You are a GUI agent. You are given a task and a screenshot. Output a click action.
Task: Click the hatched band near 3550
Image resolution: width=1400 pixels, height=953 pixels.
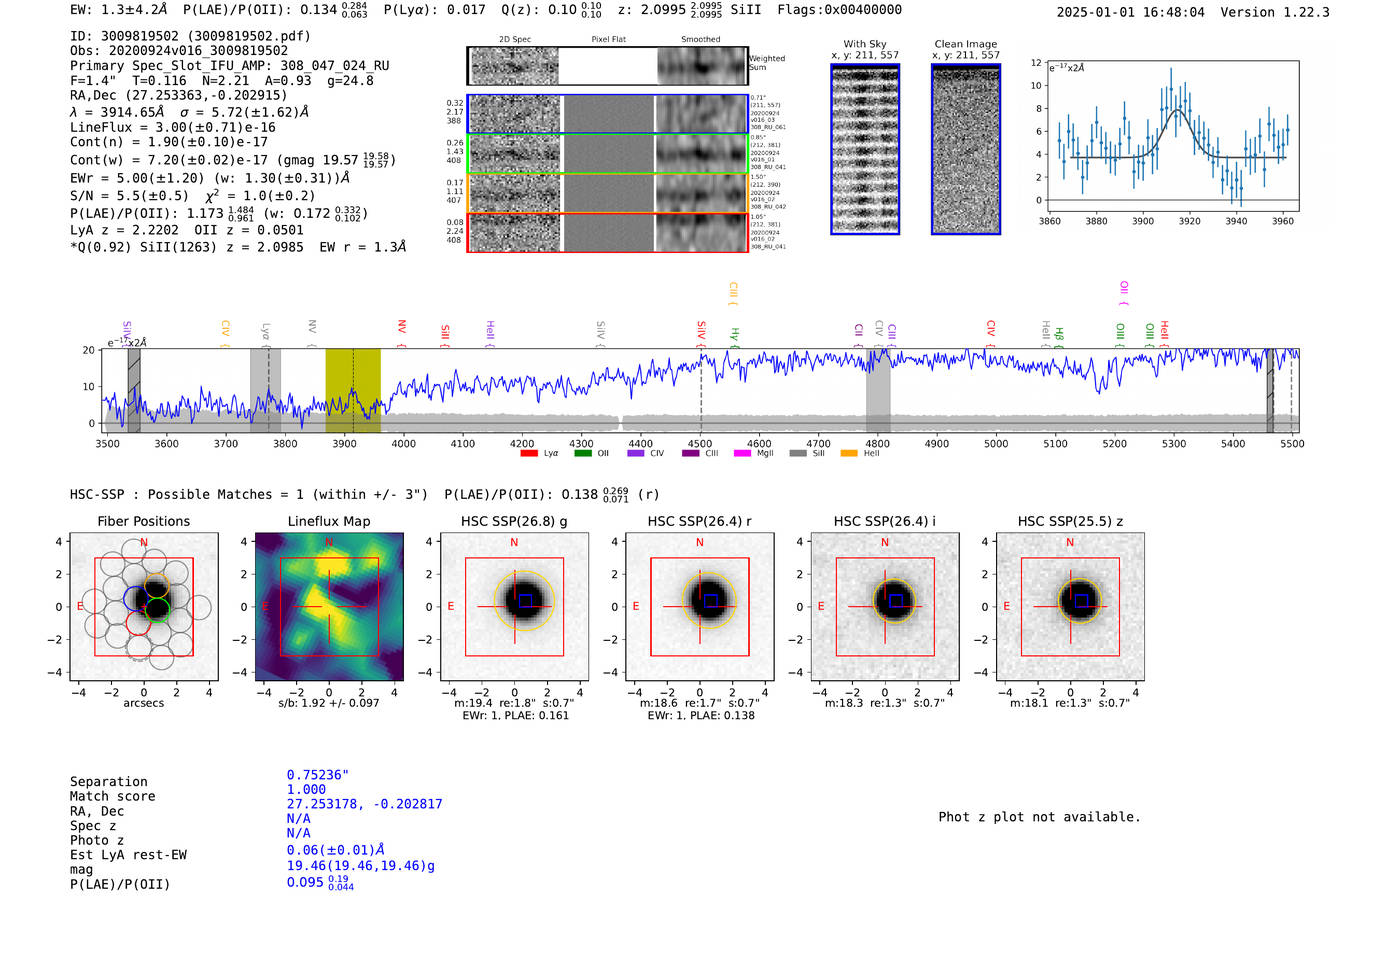134,390
